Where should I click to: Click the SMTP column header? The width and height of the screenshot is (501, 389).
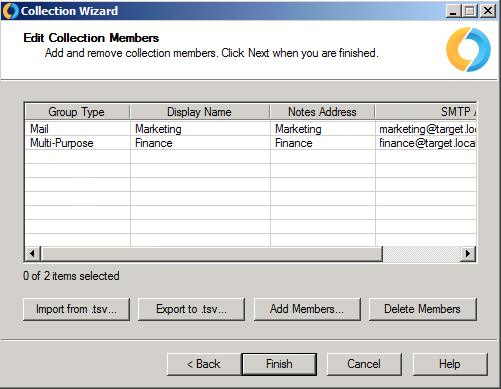click(426, 112)
